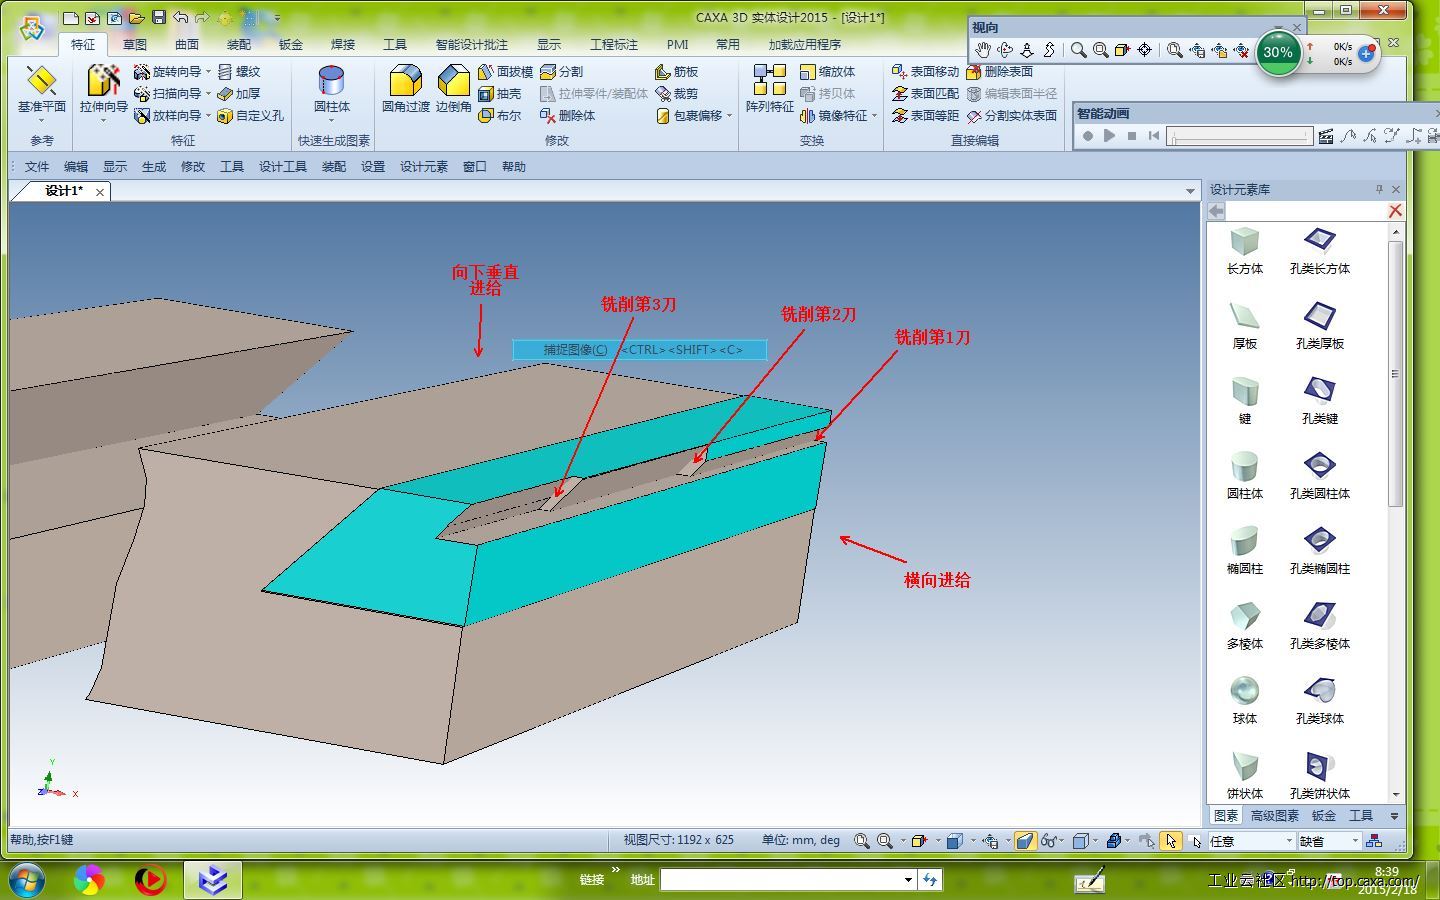Image resolution: width=1440 pixels, height=900 pixels.
Task: Open the Windows Start button
Action: (x=26, y=880)
